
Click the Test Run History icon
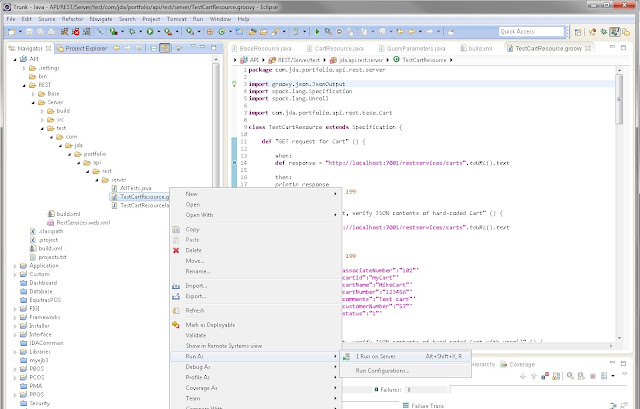tap(604, 376)
